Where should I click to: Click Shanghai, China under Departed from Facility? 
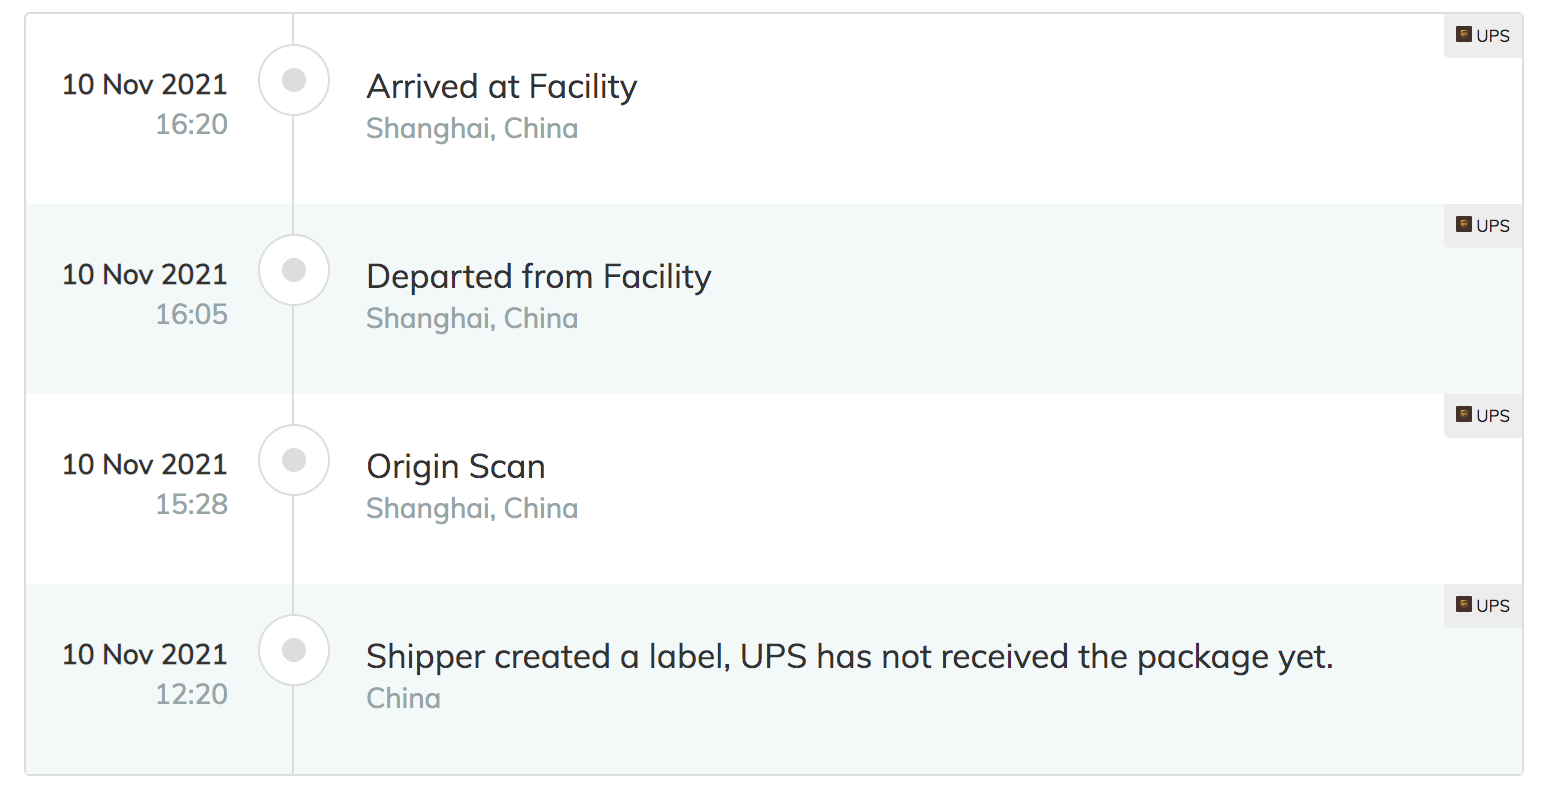click(472, 319)
